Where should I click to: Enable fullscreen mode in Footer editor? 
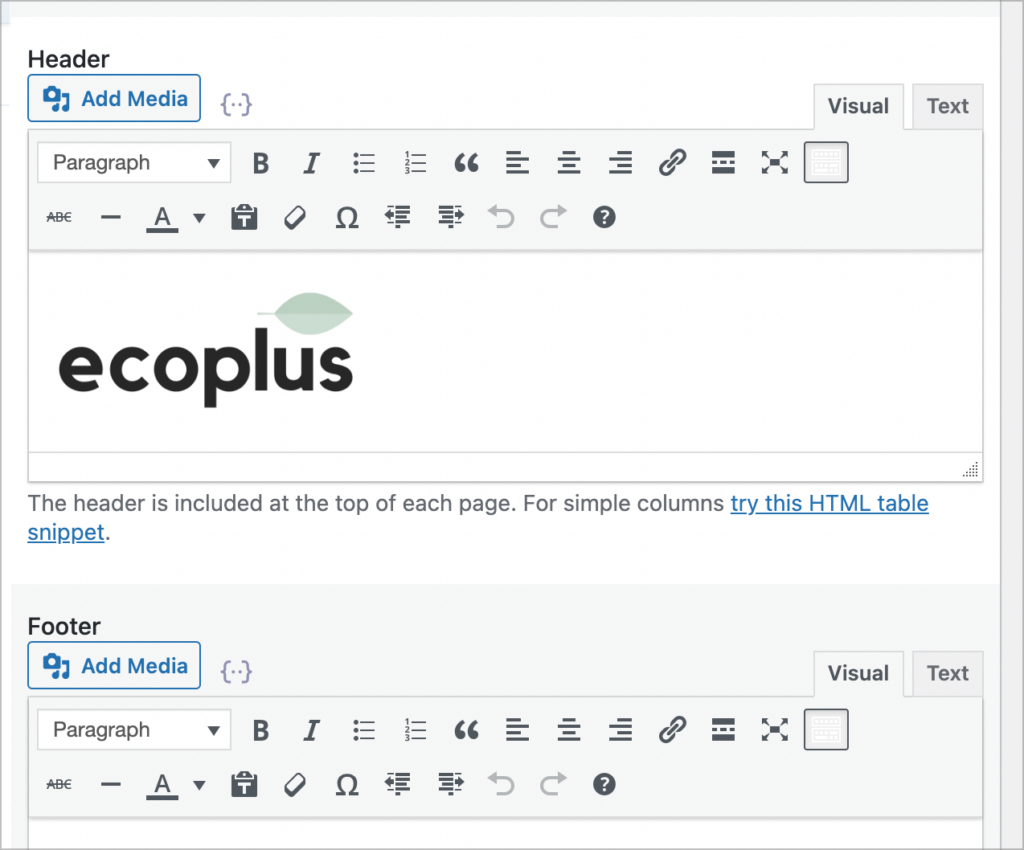coord(775,731)
